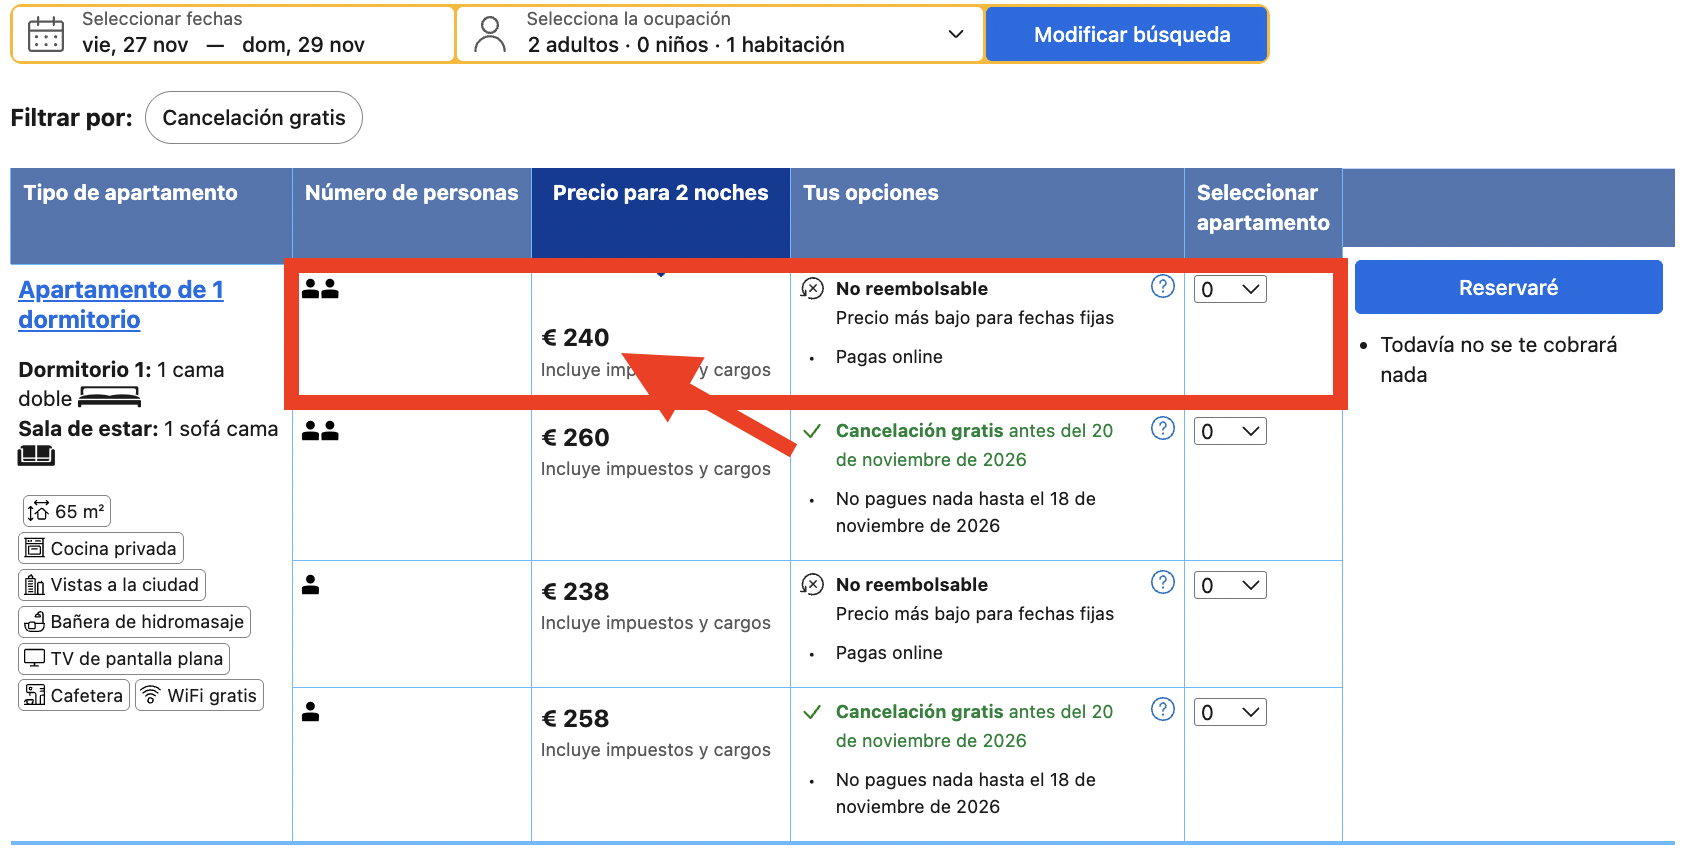Image resolution: width=1690 pixels, height=848 pixels.
Task: Click the Número de personas column header
Action: click(x=412, y=213)
